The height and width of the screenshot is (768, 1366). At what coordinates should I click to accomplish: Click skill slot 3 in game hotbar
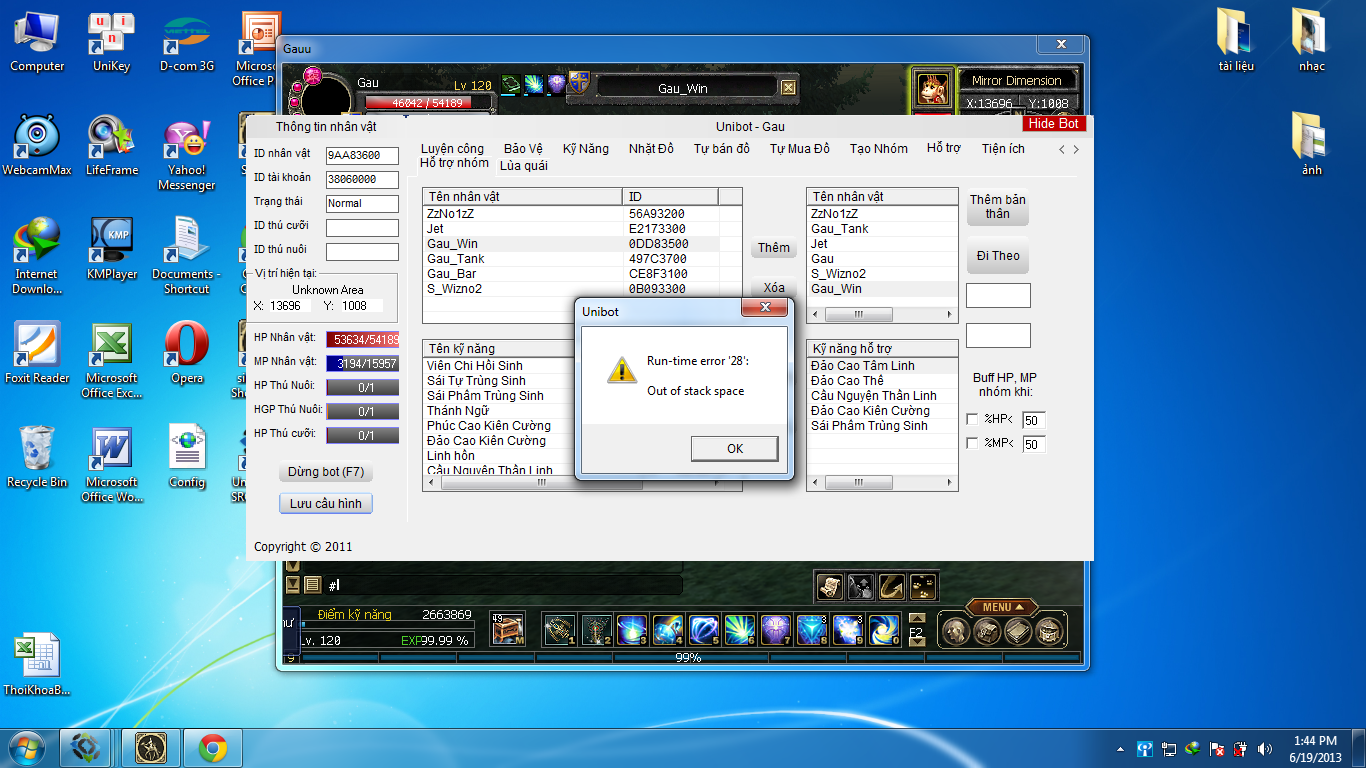coord(632,630)
